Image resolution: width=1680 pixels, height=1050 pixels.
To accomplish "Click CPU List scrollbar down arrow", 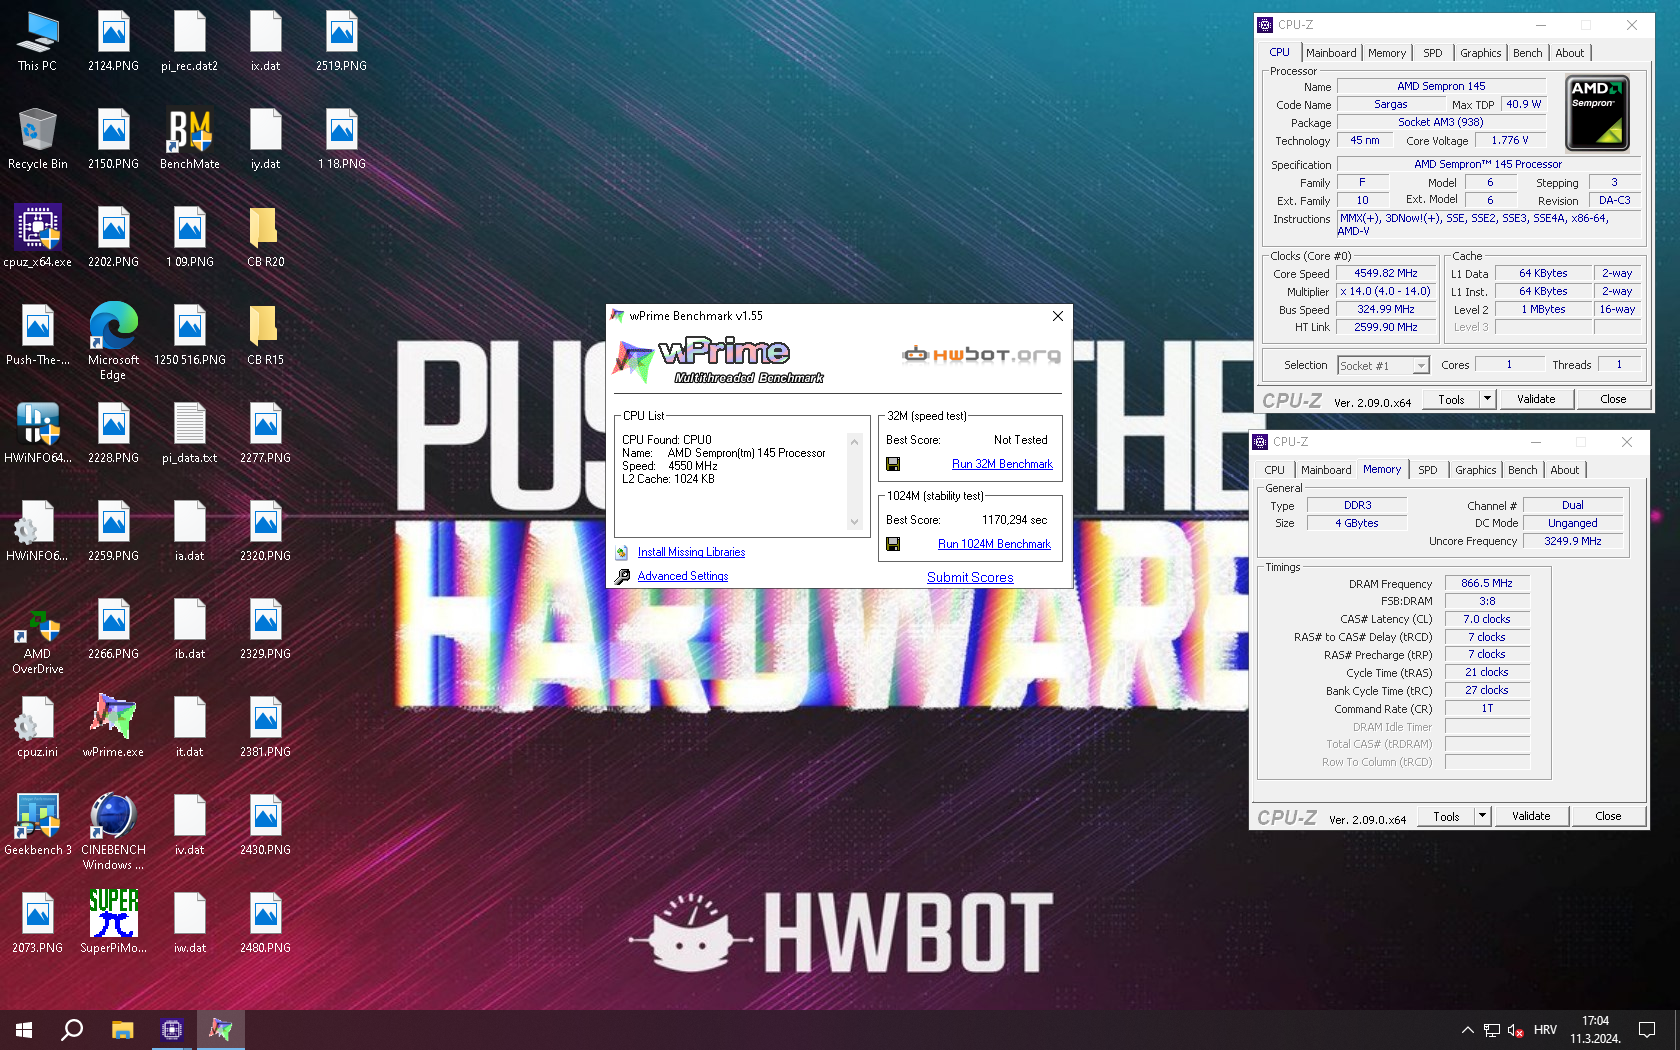I will click(854, 522).
